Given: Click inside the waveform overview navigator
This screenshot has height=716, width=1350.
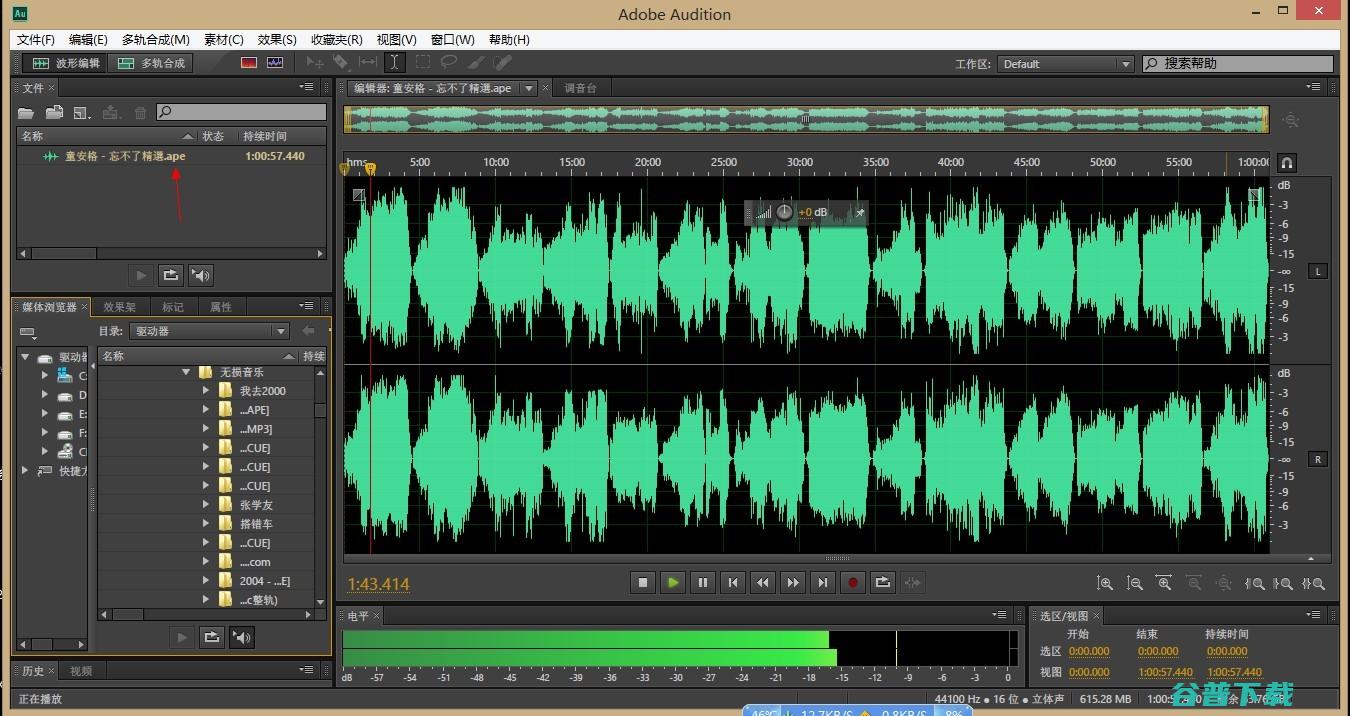Looking at the screenshot, I should click(806, 120).
